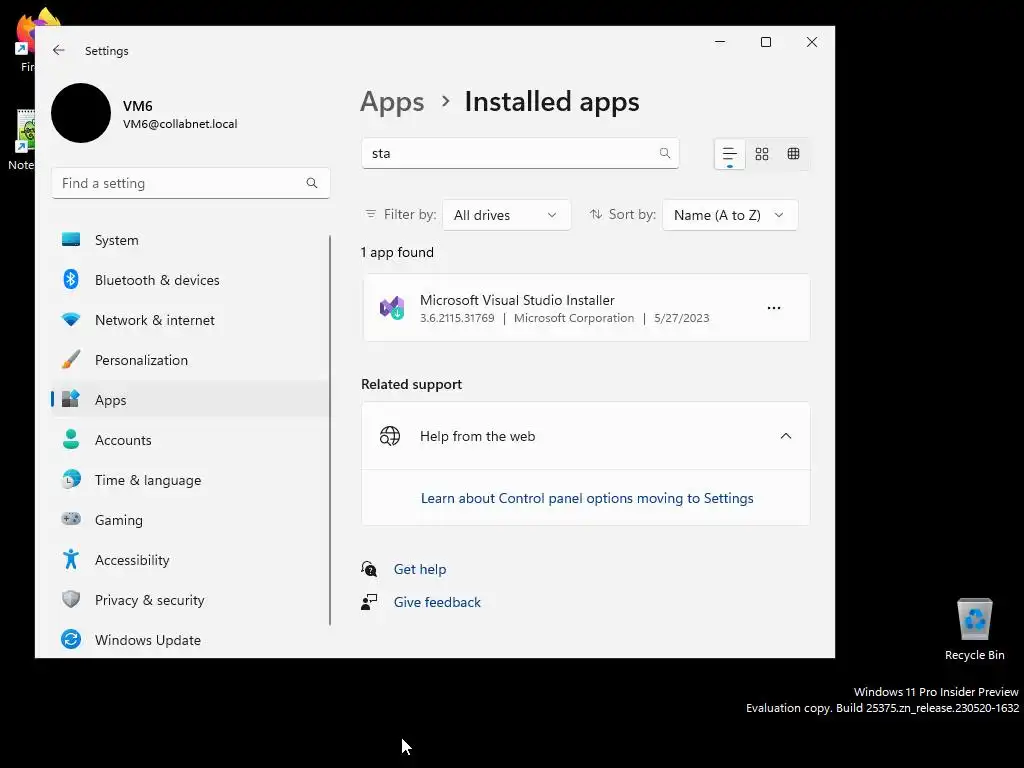Click the Time & language clock icon
Screen dimensions: 1024x768
click(x=71, y=479)
